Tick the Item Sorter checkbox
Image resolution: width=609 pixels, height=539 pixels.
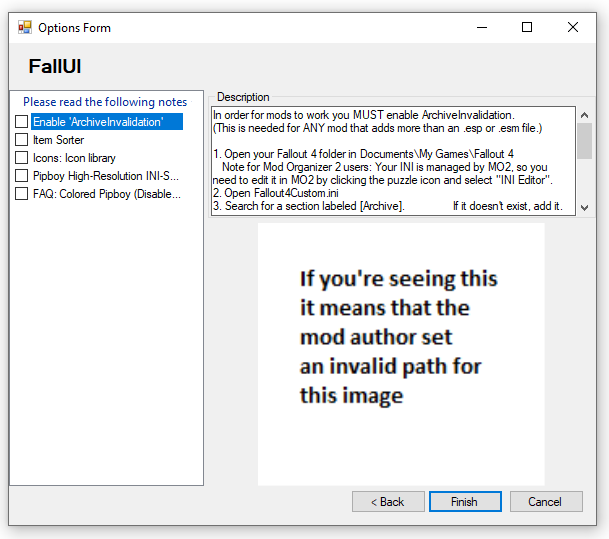pos(21,140)
